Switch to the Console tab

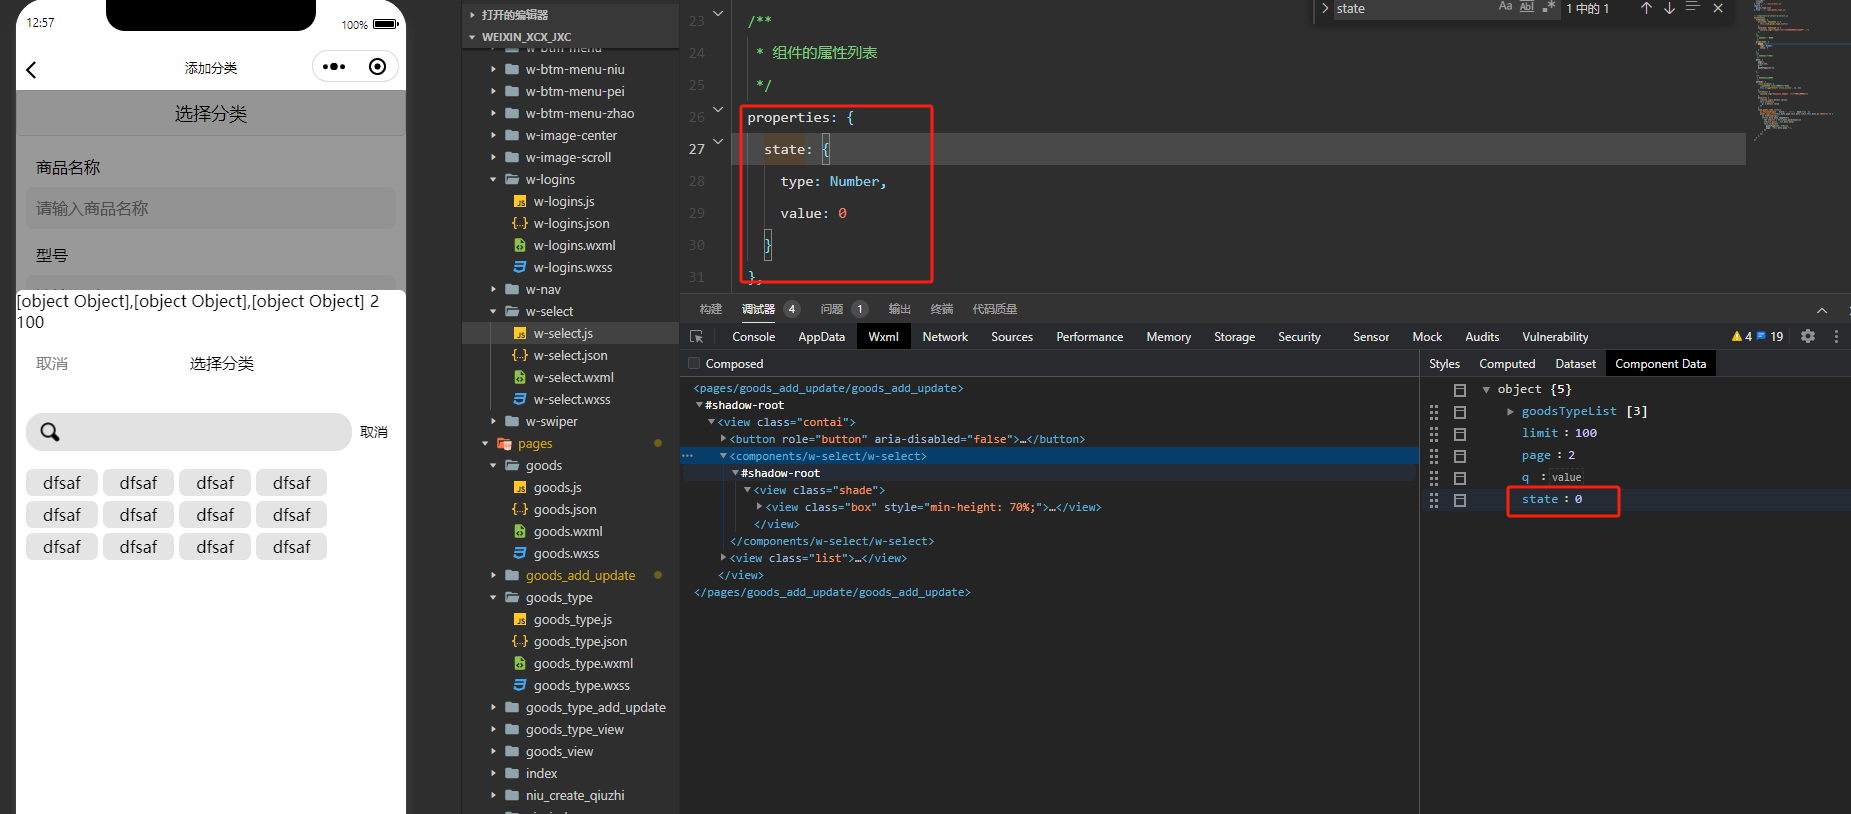(753, 337)
